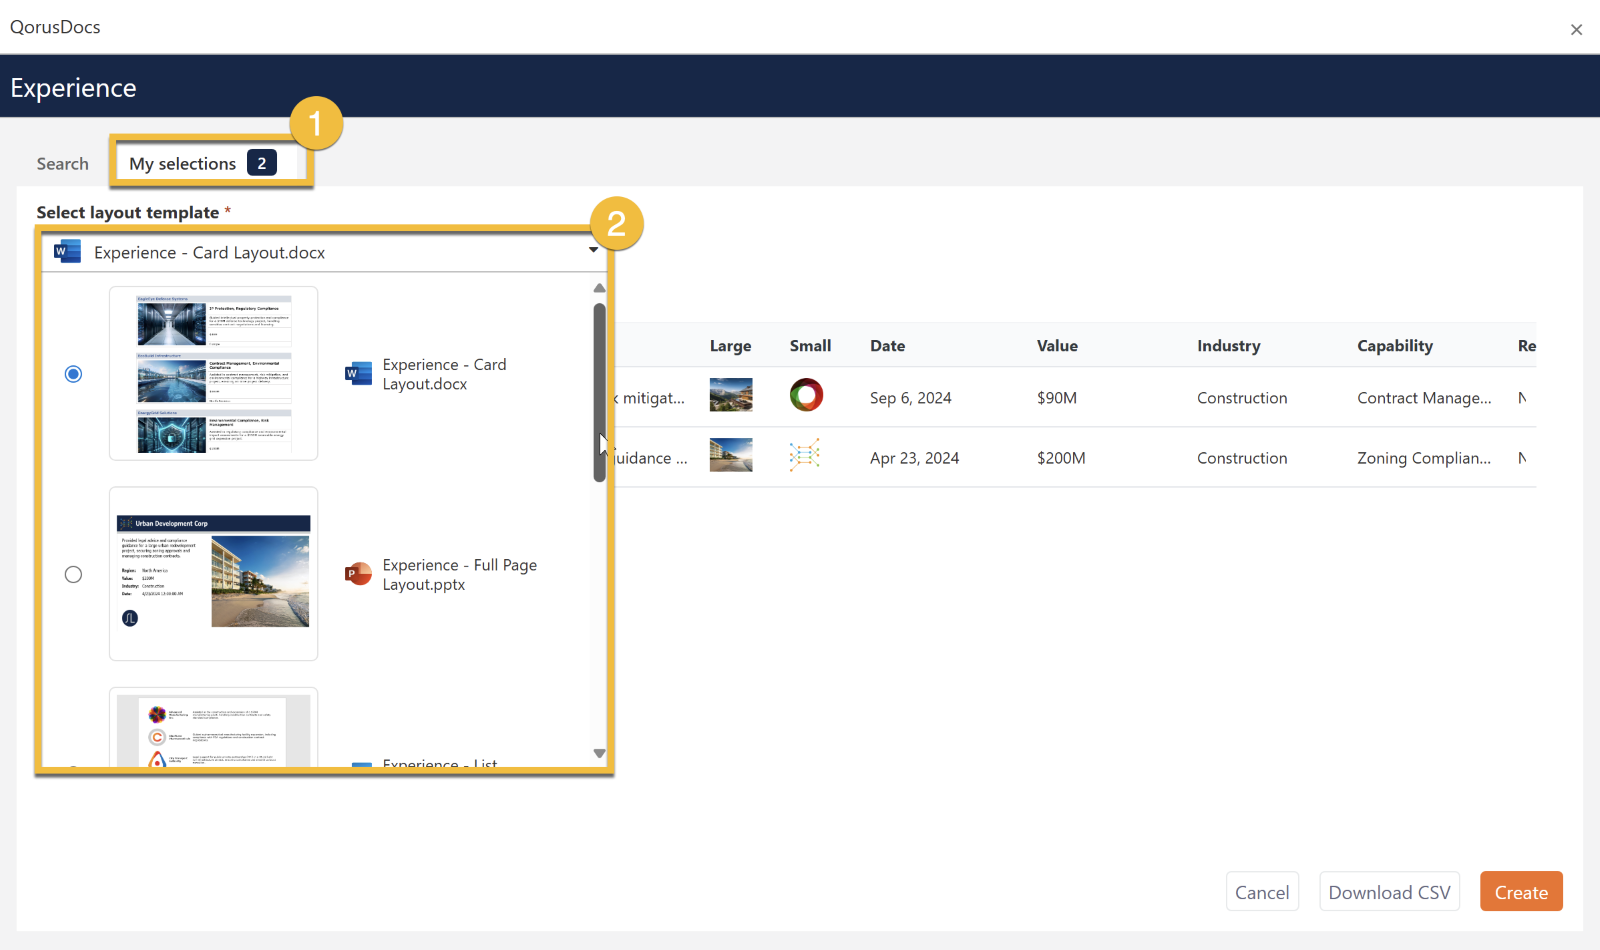The image size is (1600, 950).
Task: Click the template list scroll up arrow
Action: (600, 288)
